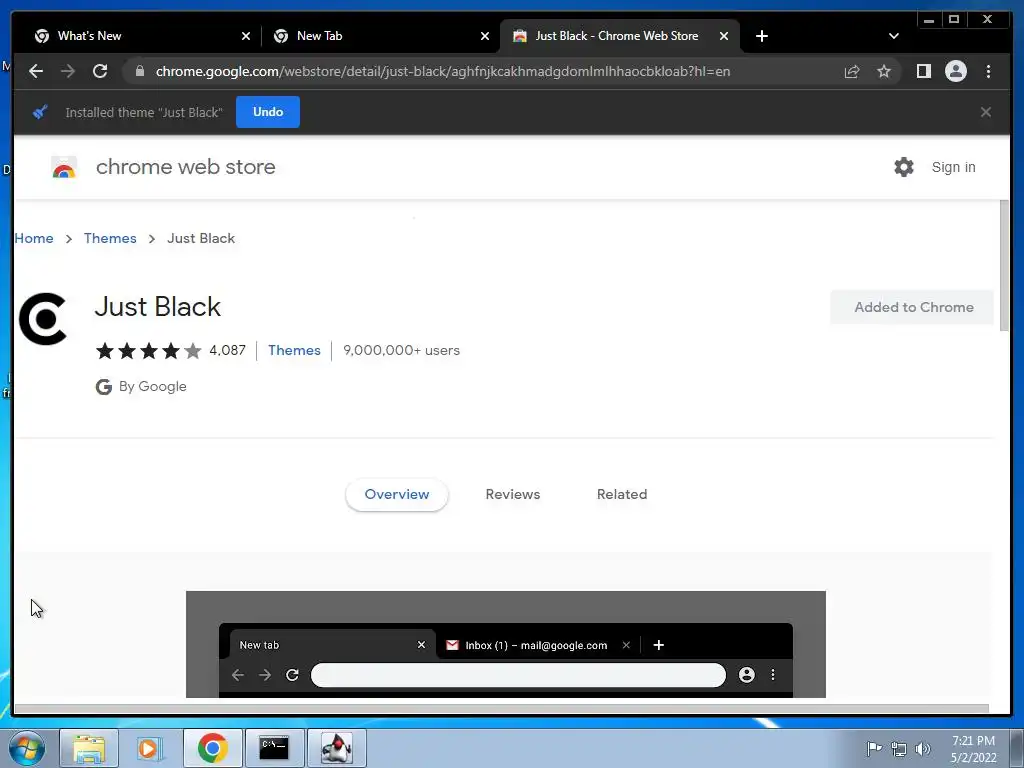Open the Windows Start button
The image size is (1024, 768).
[x=26, y=748]
